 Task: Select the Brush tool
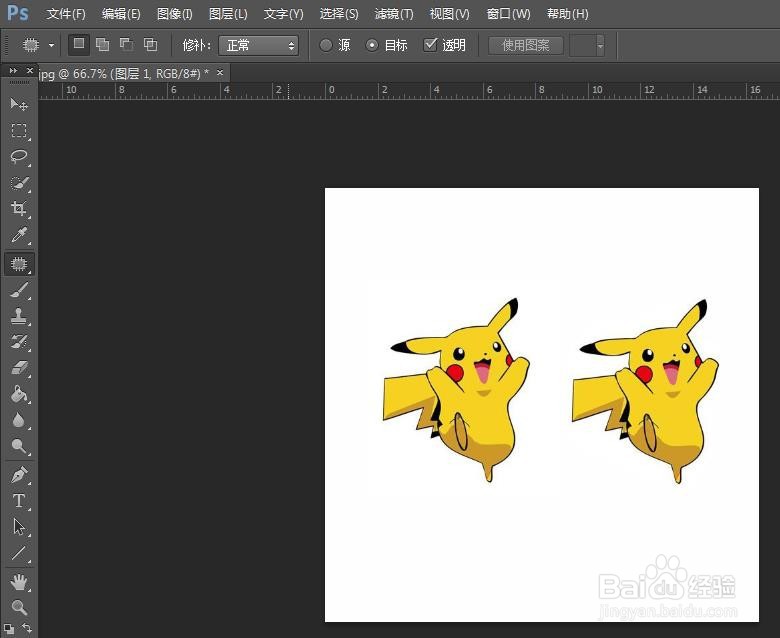tap(19, 290)
